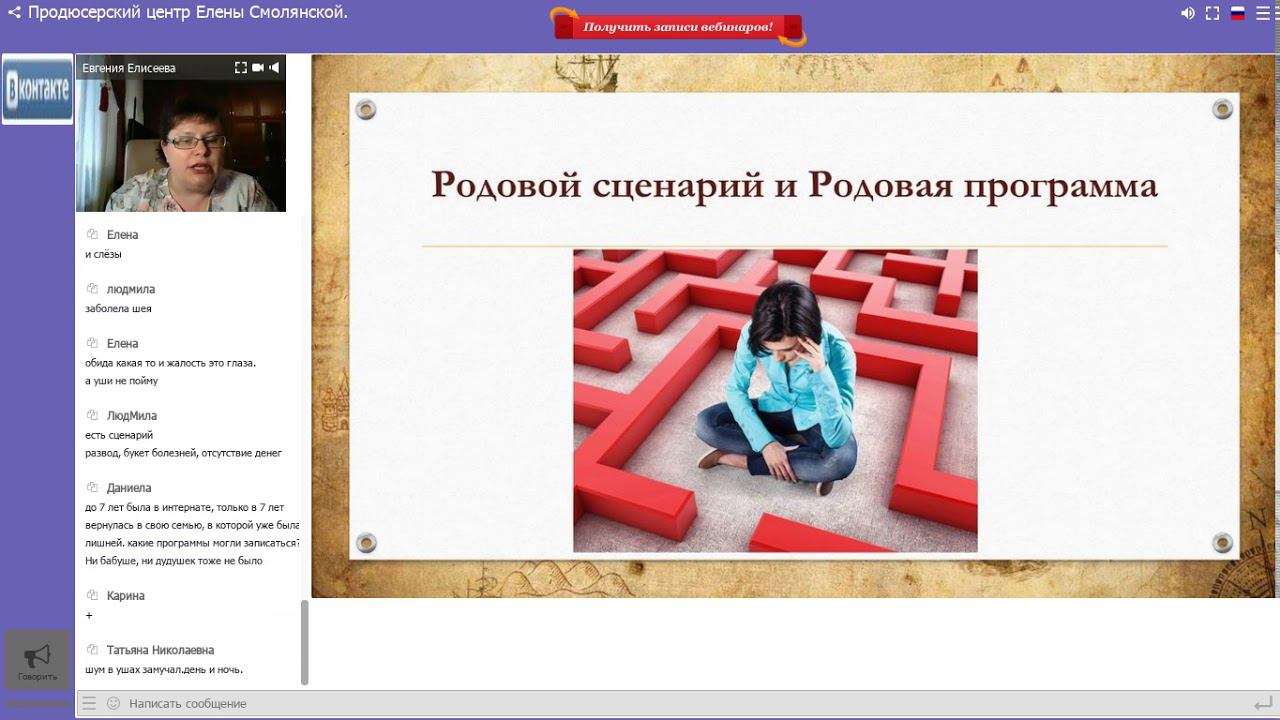The width and height of the screenshot is (1280, 720).
Task: Open the hamburger menu in the top right corner
Action: (x=1264, y=14)
